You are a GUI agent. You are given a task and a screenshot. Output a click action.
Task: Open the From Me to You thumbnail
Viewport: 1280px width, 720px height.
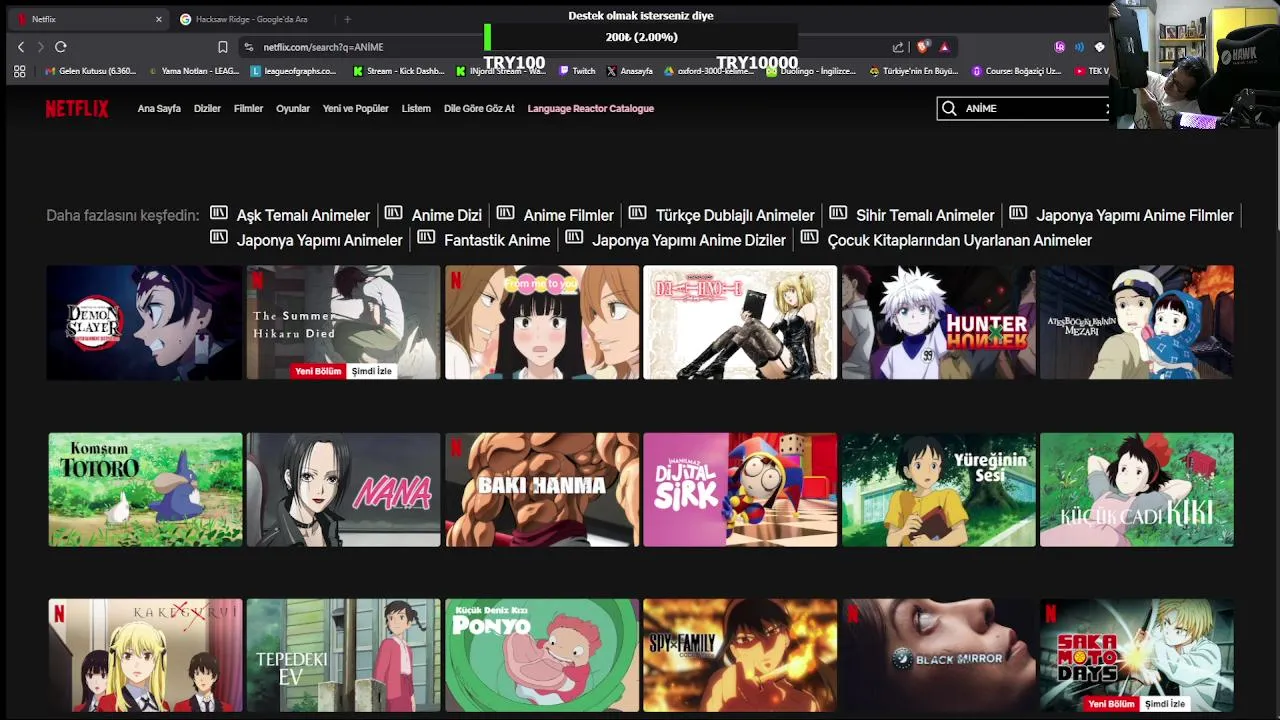pyautogui.click(x=541, y=322)
